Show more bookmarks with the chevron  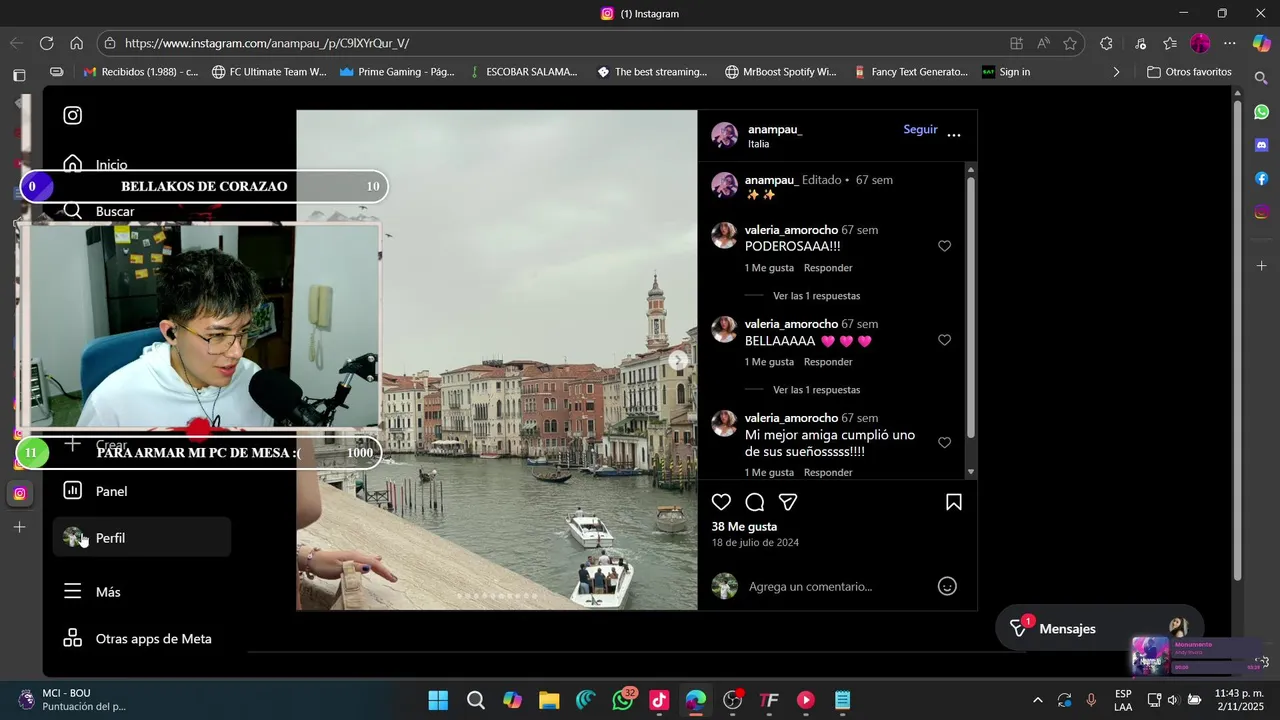point(1116,72)
